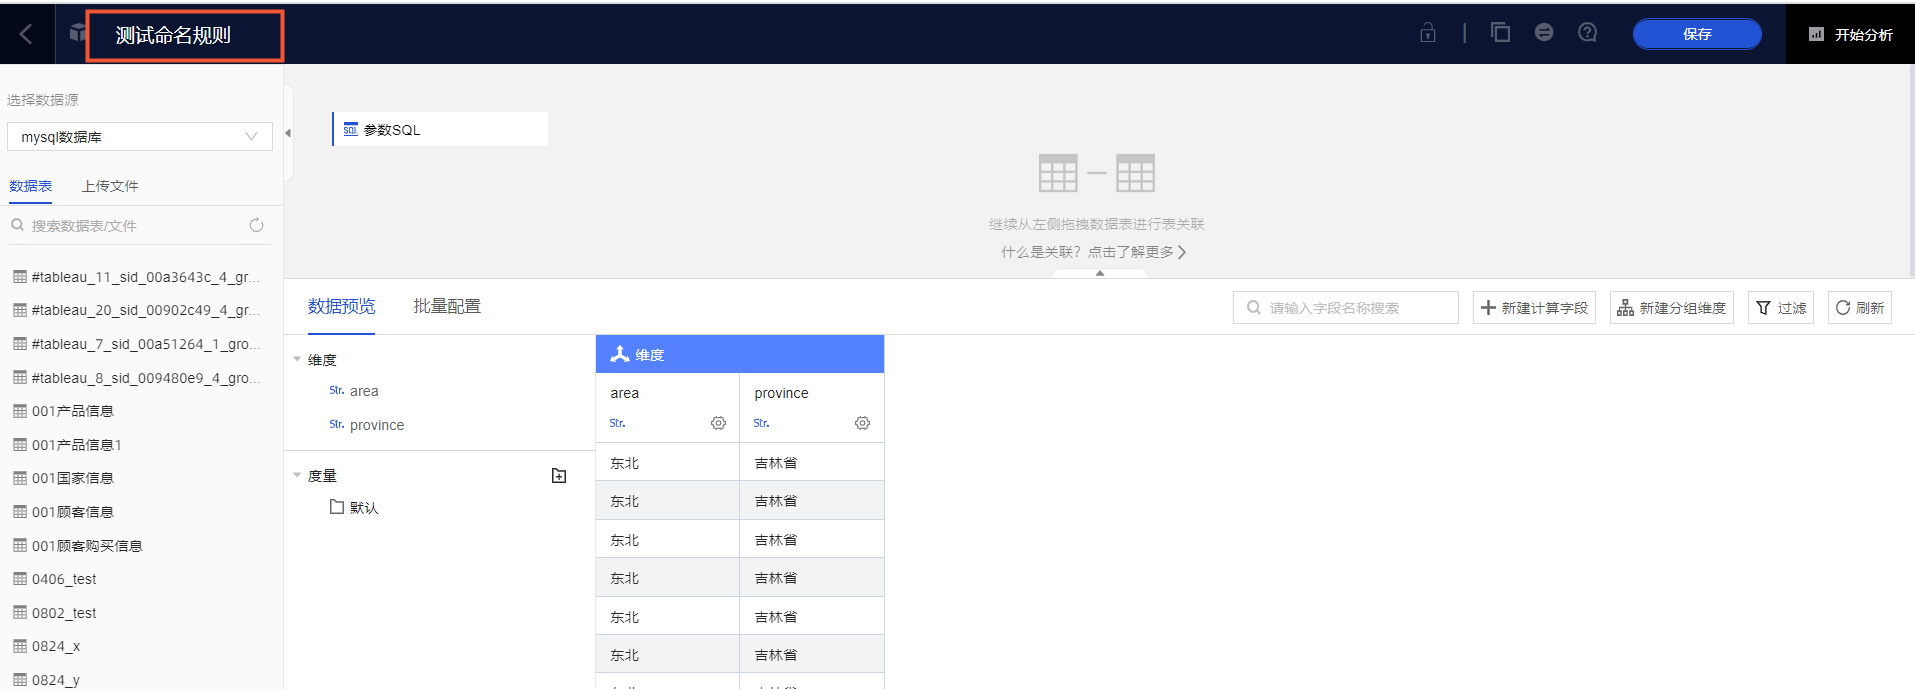1915x689 pixels.
Task: Switch to the 批量配置 tab
Action: click(x=447, y=306)
